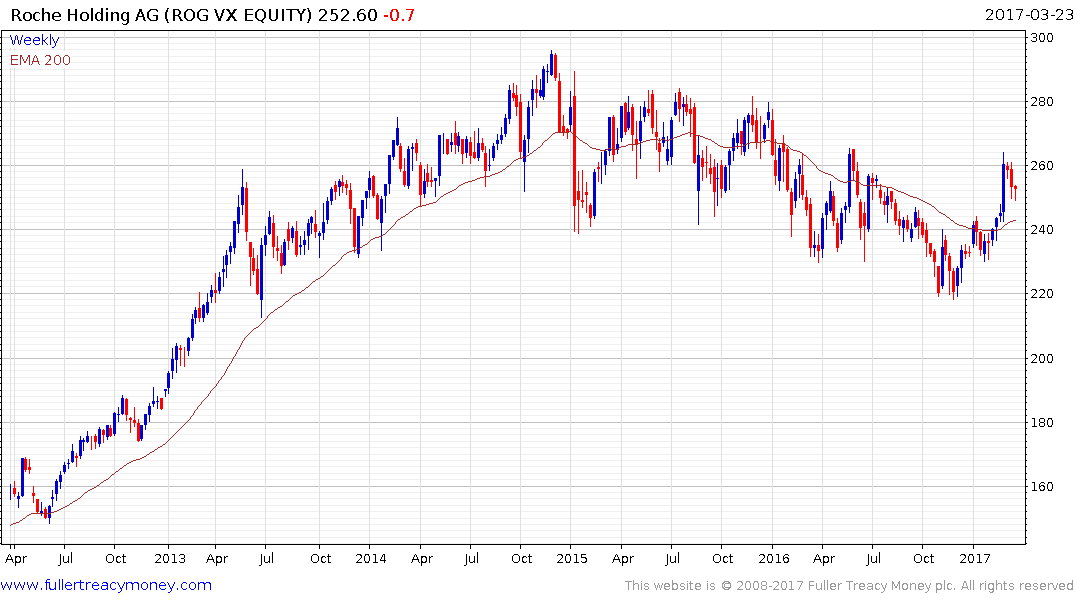Click the 2014 year label on time axis
Viewport: 1075px width, 600px height.
[371, 558]
